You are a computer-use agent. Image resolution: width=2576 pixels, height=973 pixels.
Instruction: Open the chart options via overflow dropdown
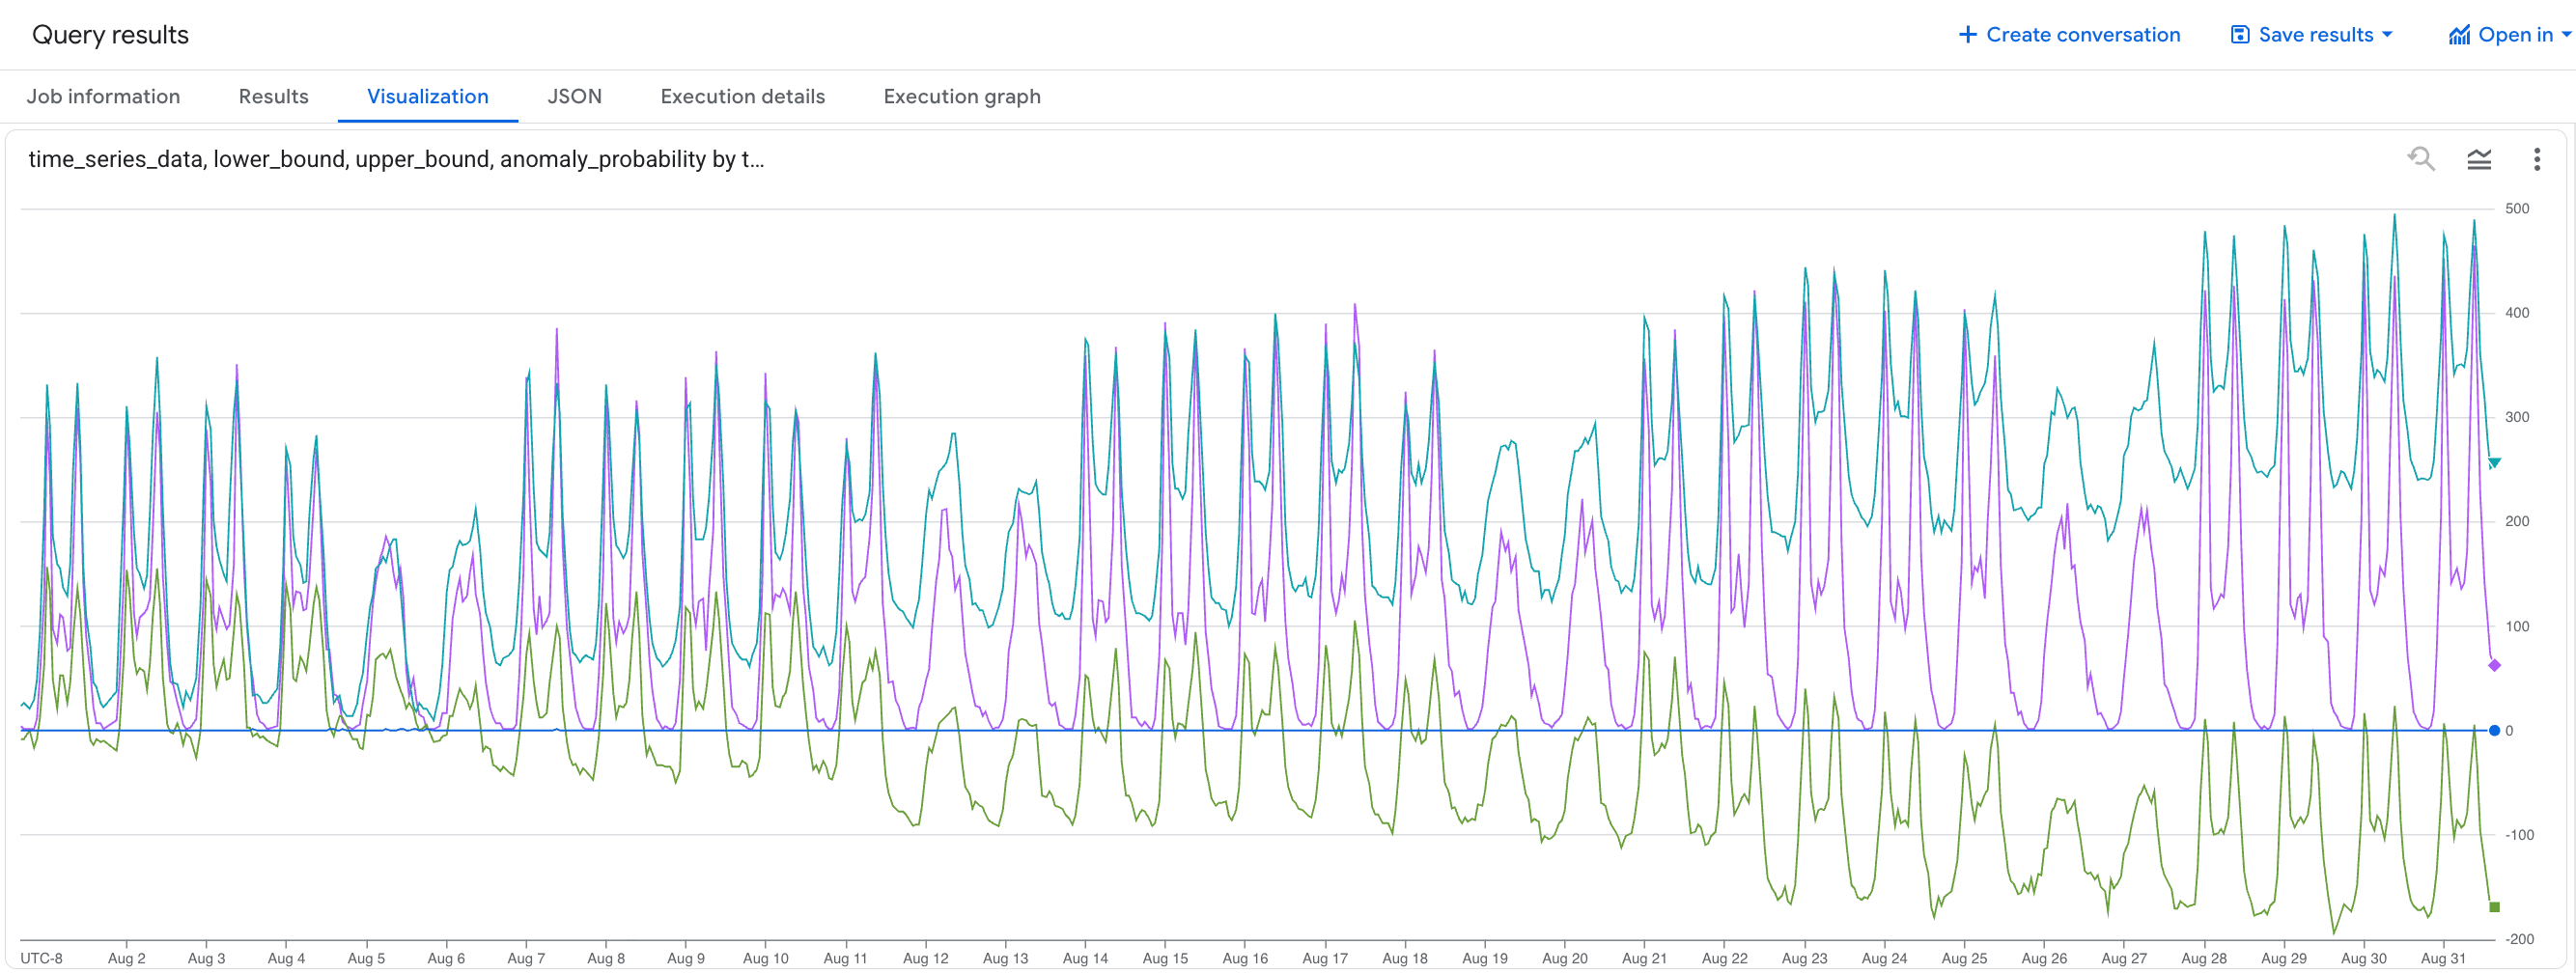[x=2537, y=158]
